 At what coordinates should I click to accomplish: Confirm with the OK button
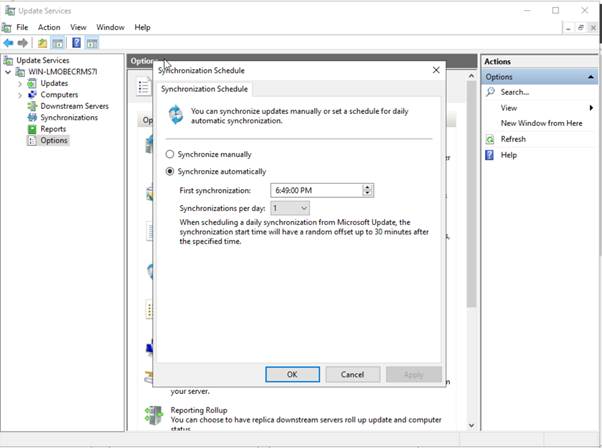292,374
